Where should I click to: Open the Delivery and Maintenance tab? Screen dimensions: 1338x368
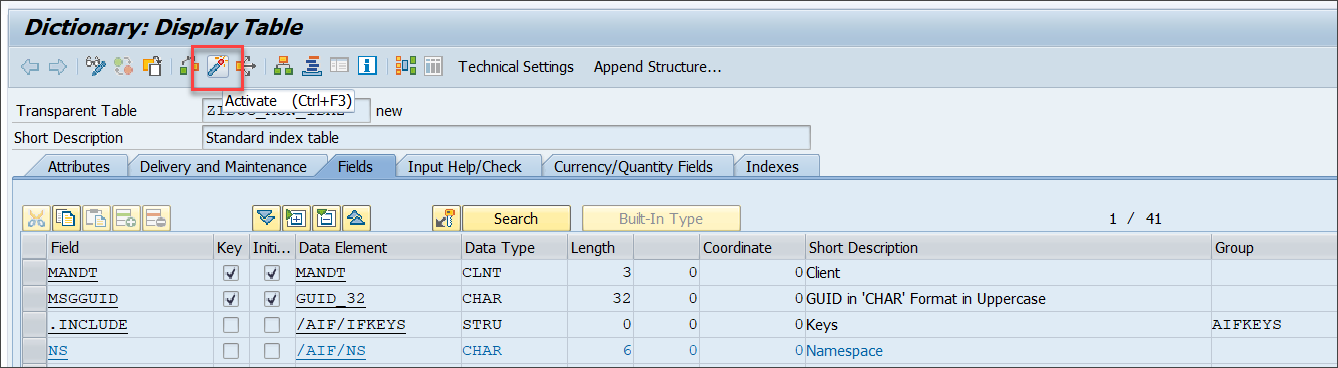(223, 167)
